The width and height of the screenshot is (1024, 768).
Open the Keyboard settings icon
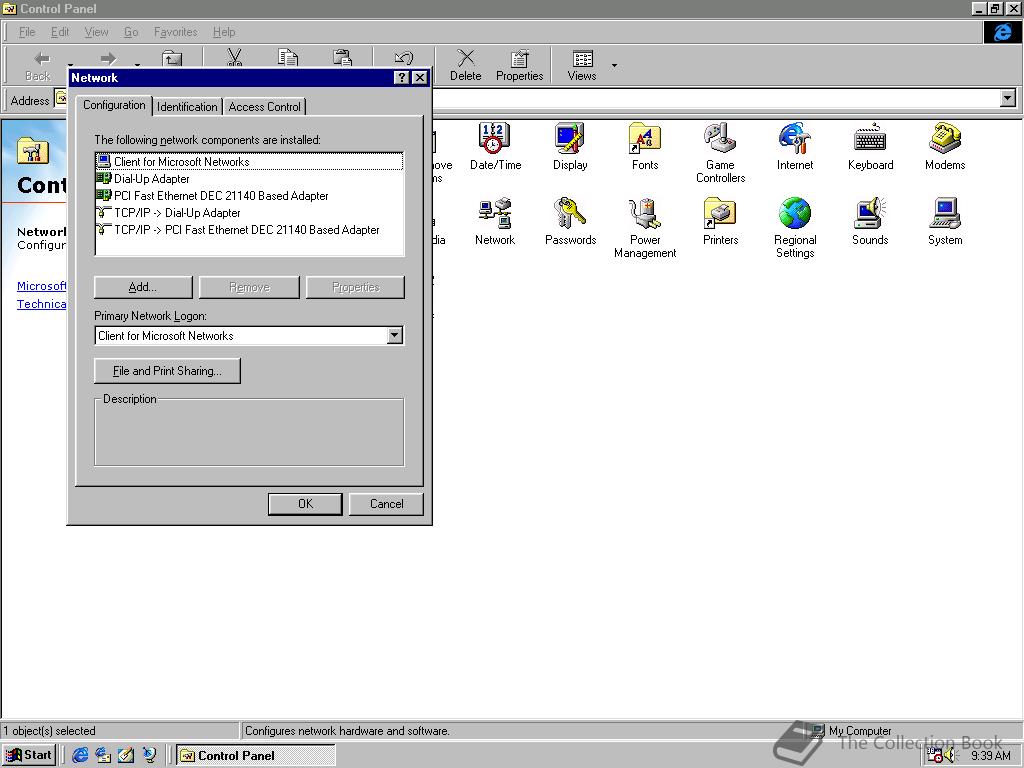pos(870,146)
